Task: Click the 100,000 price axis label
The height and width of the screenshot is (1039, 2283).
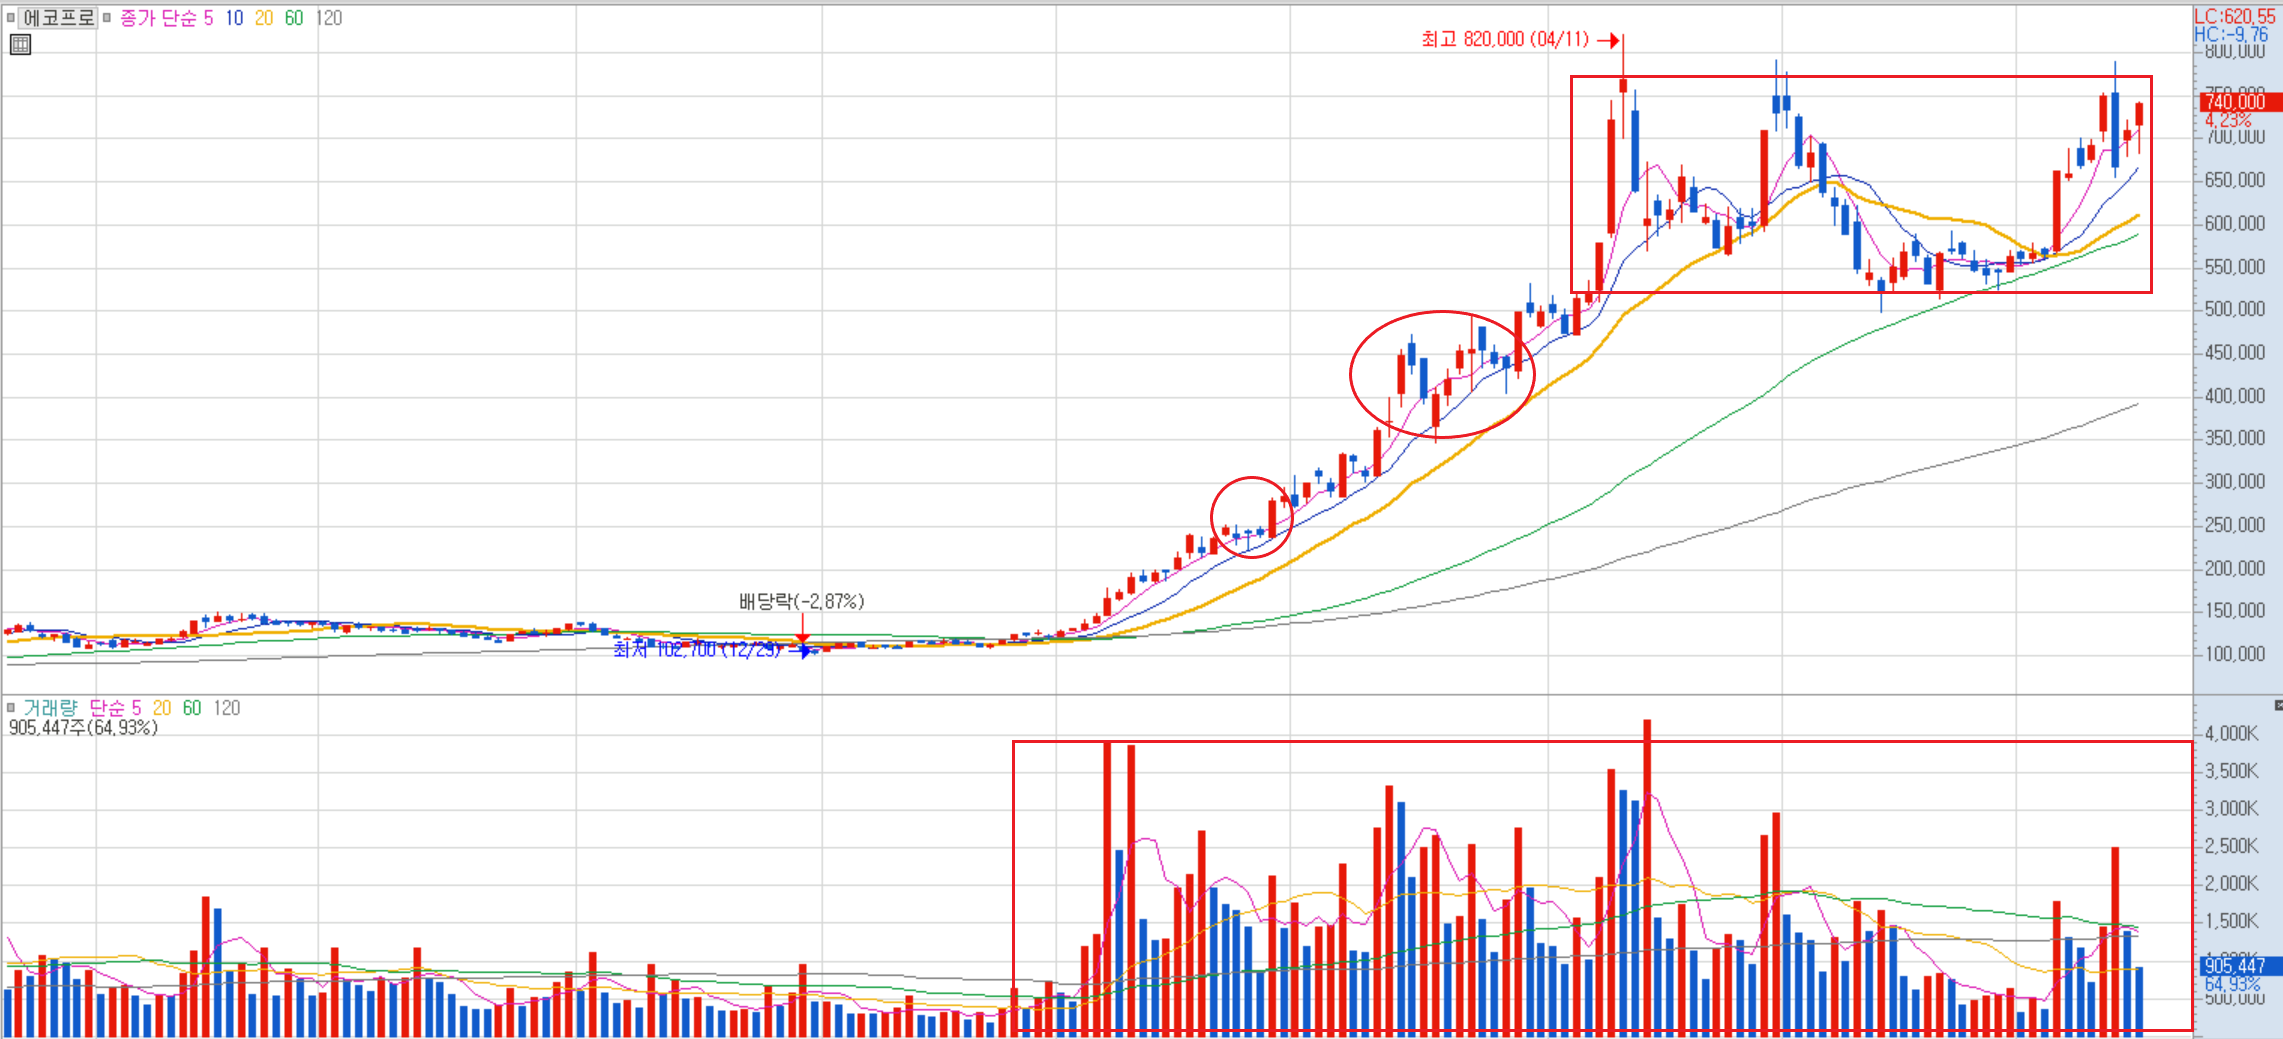Action: [2235, 654]
